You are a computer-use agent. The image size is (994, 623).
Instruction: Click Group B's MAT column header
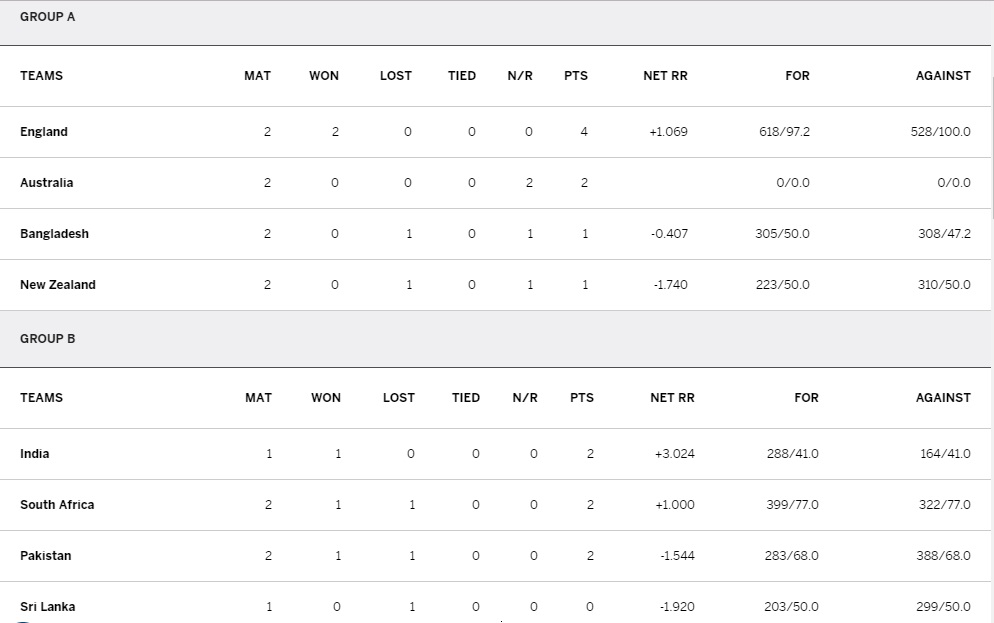coord(258,398)
